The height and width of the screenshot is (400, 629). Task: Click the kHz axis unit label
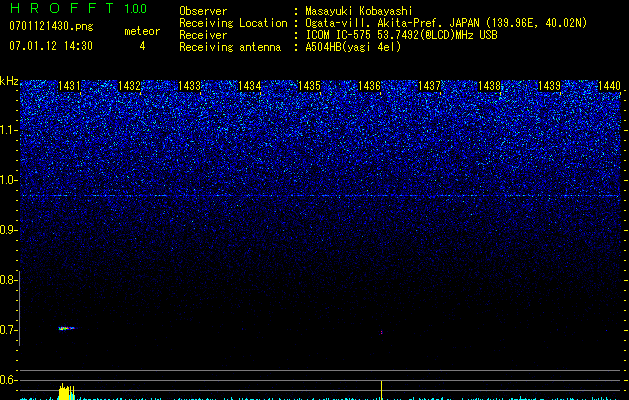pyautogui.click(x=9, y=81)
